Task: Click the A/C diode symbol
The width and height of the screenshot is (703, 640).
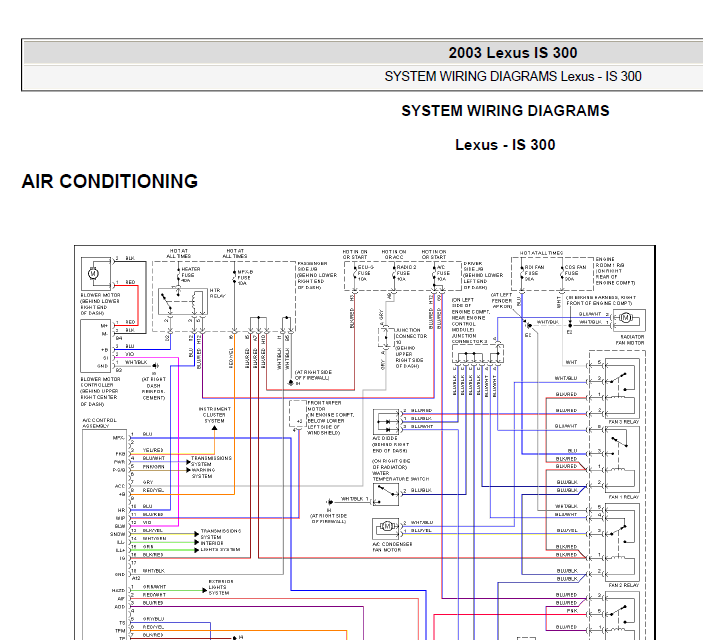Action: click(x=386, y=422)
